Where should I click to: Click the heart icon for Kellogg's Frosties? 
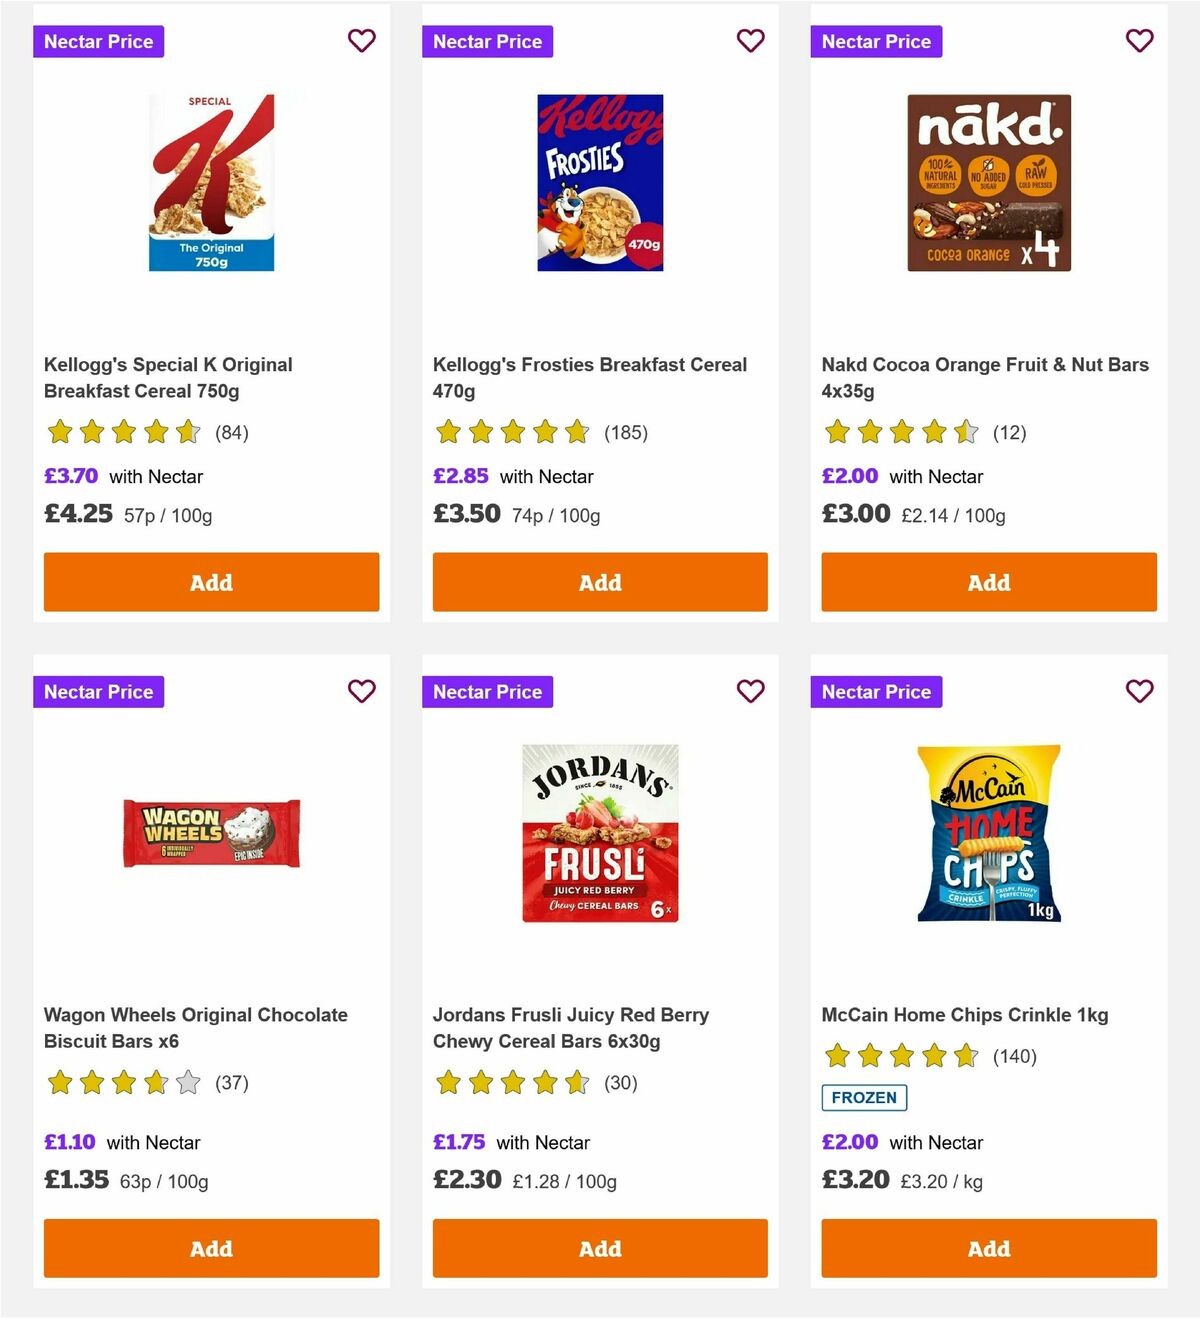pos(750,40)
